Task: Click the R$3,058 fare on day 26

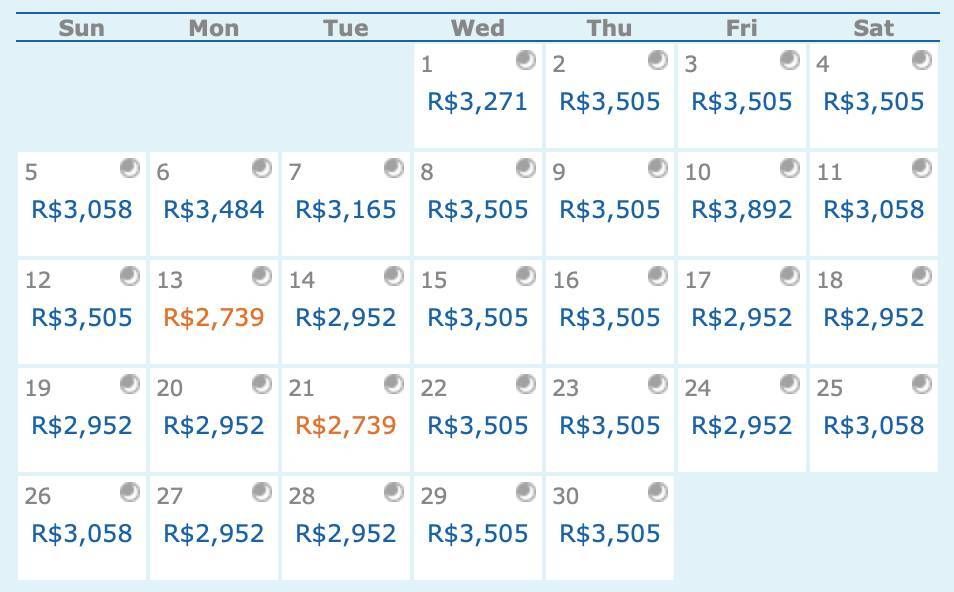Action: (x=82, y=534)
